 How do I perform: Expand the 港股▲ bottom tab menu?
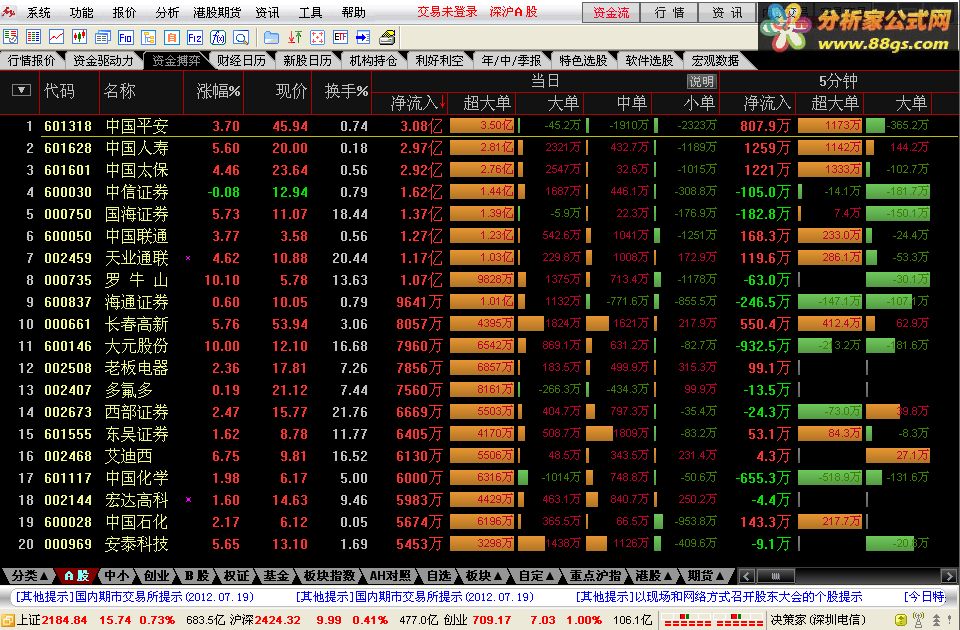click(653, 576)
